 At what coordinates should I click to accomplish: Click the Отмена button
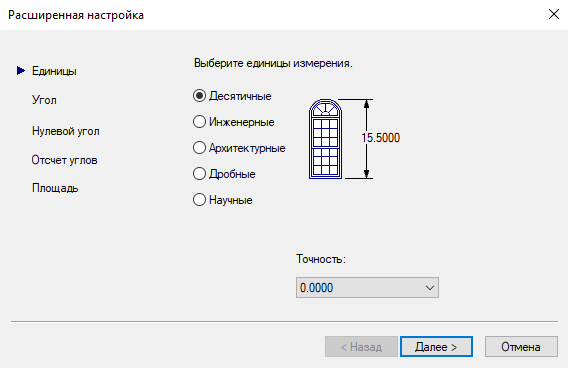tap(521, 347)
